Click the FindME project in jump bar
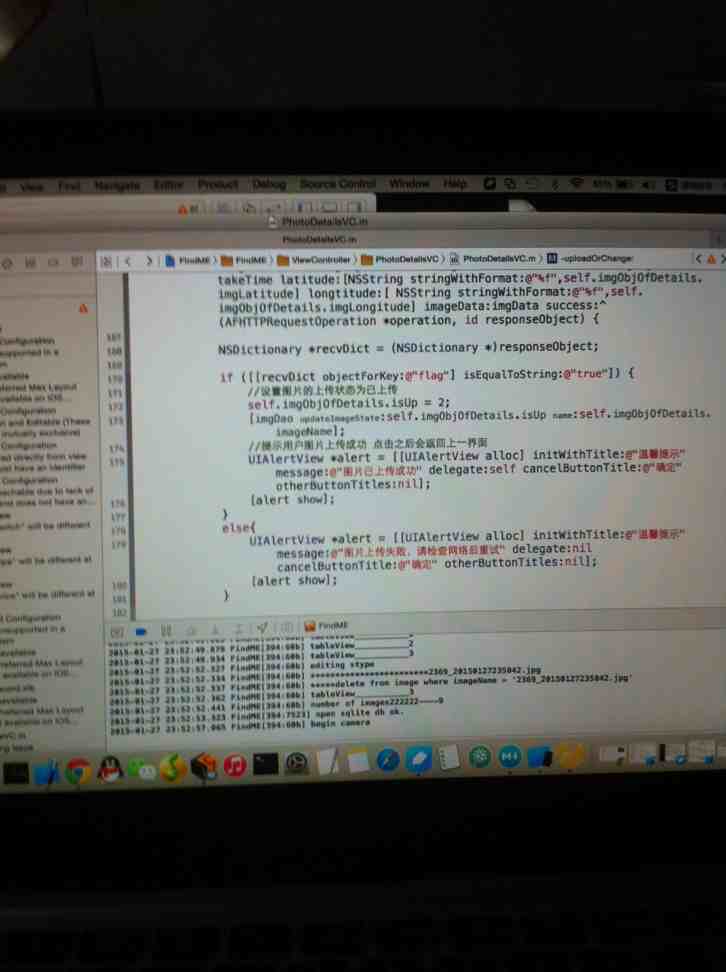This screenshot has width=726, height=972. coord(188,261)
